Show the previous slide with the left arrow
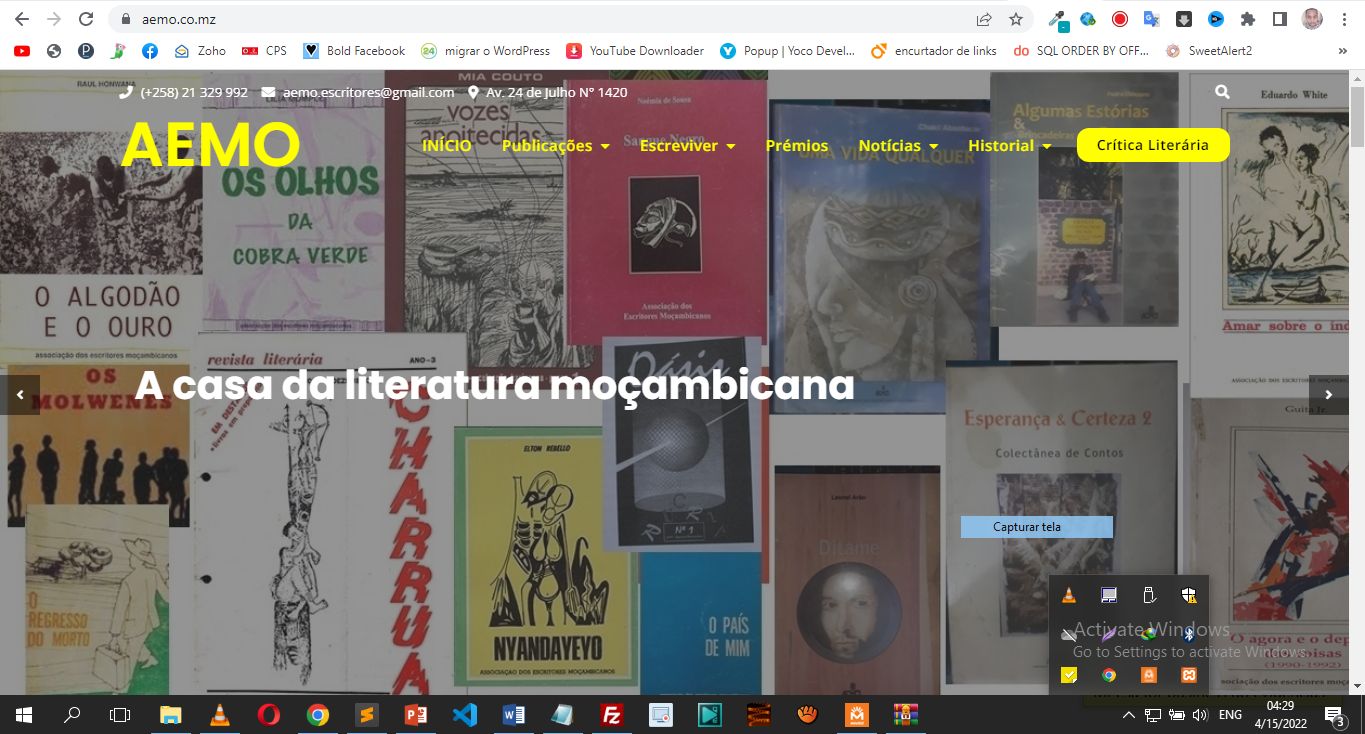The image size is (1365, 734). pyautogui.click(x=20, y=395)
